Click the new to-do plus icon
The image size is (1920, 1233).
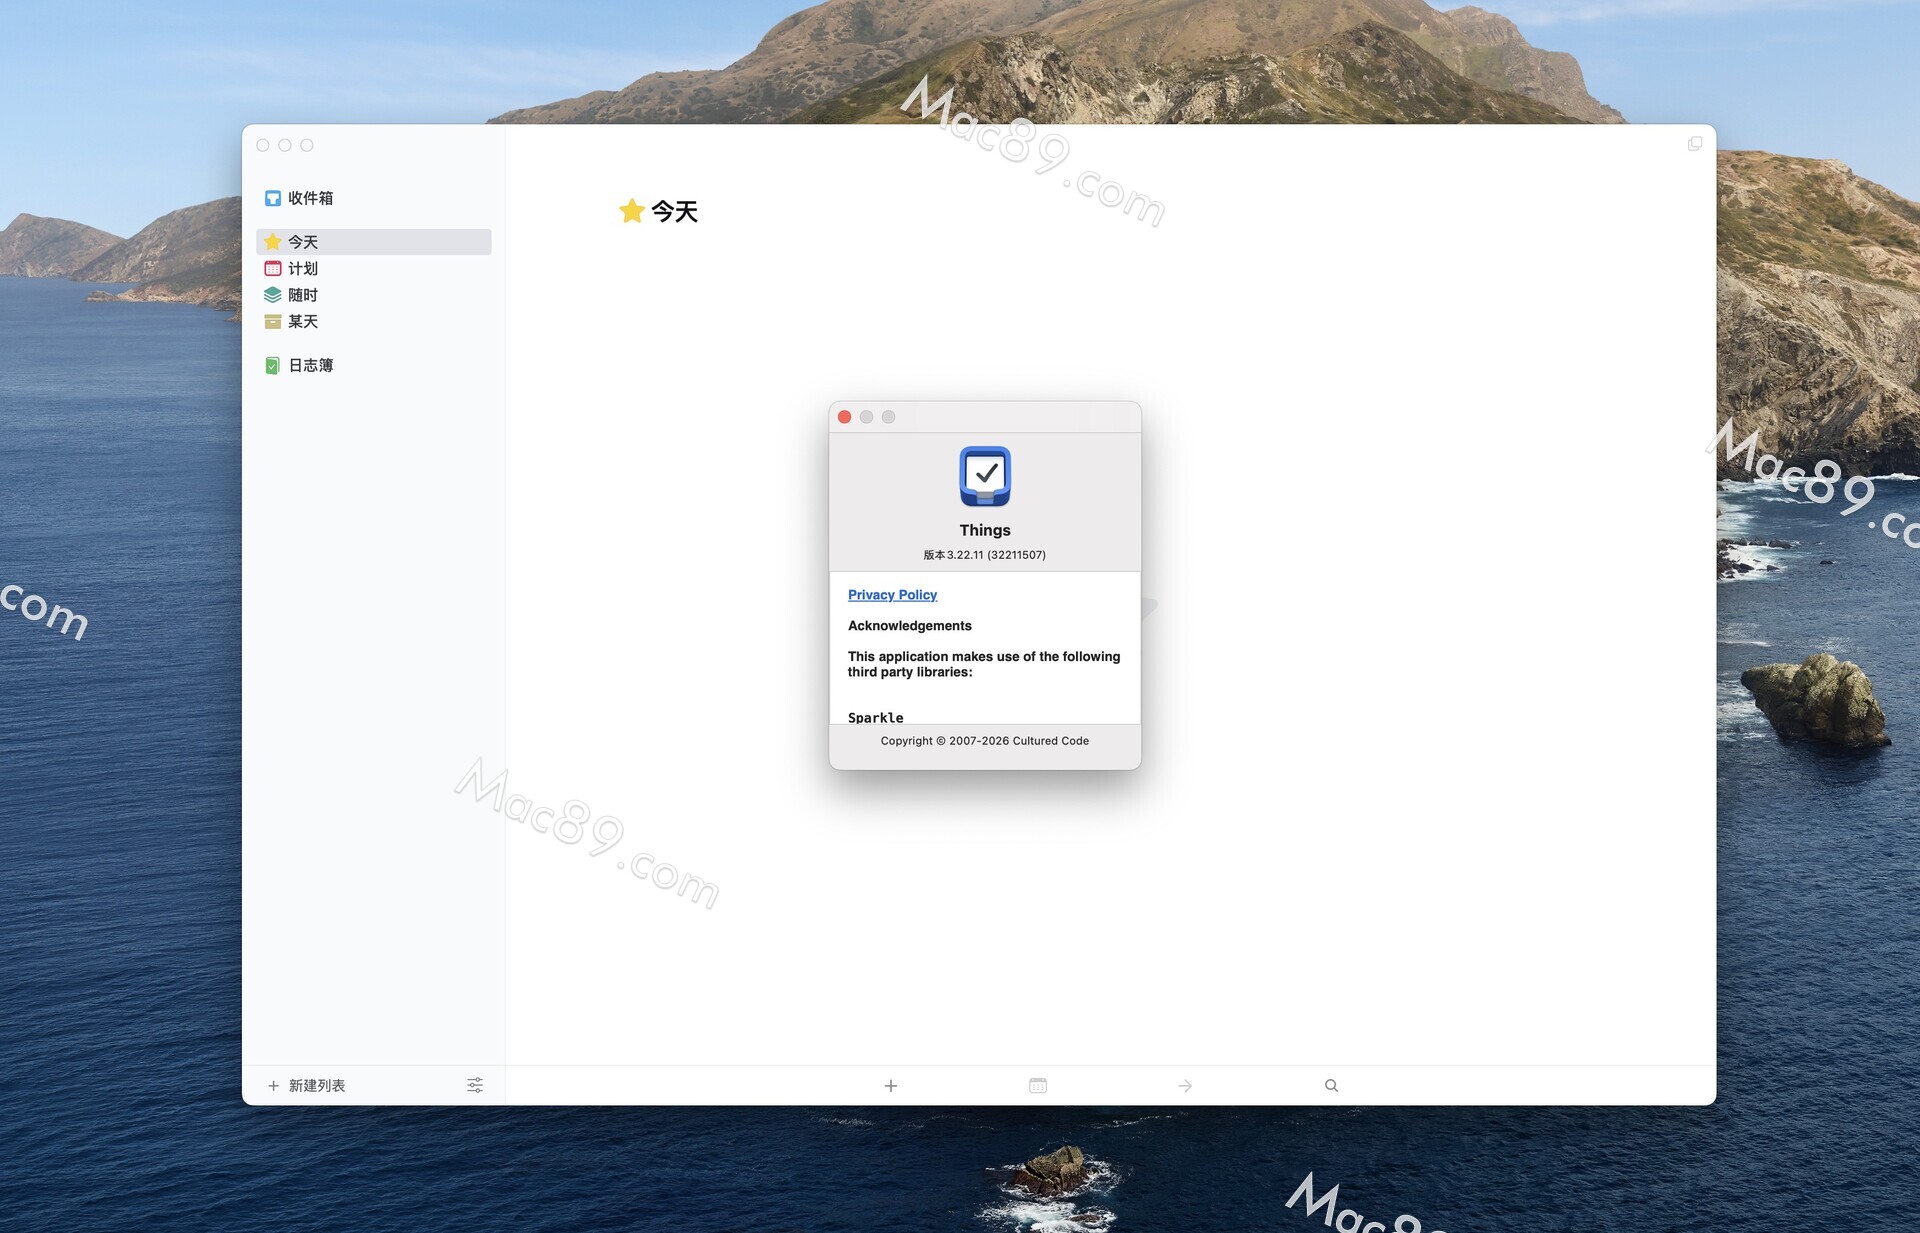(890, 1085)
